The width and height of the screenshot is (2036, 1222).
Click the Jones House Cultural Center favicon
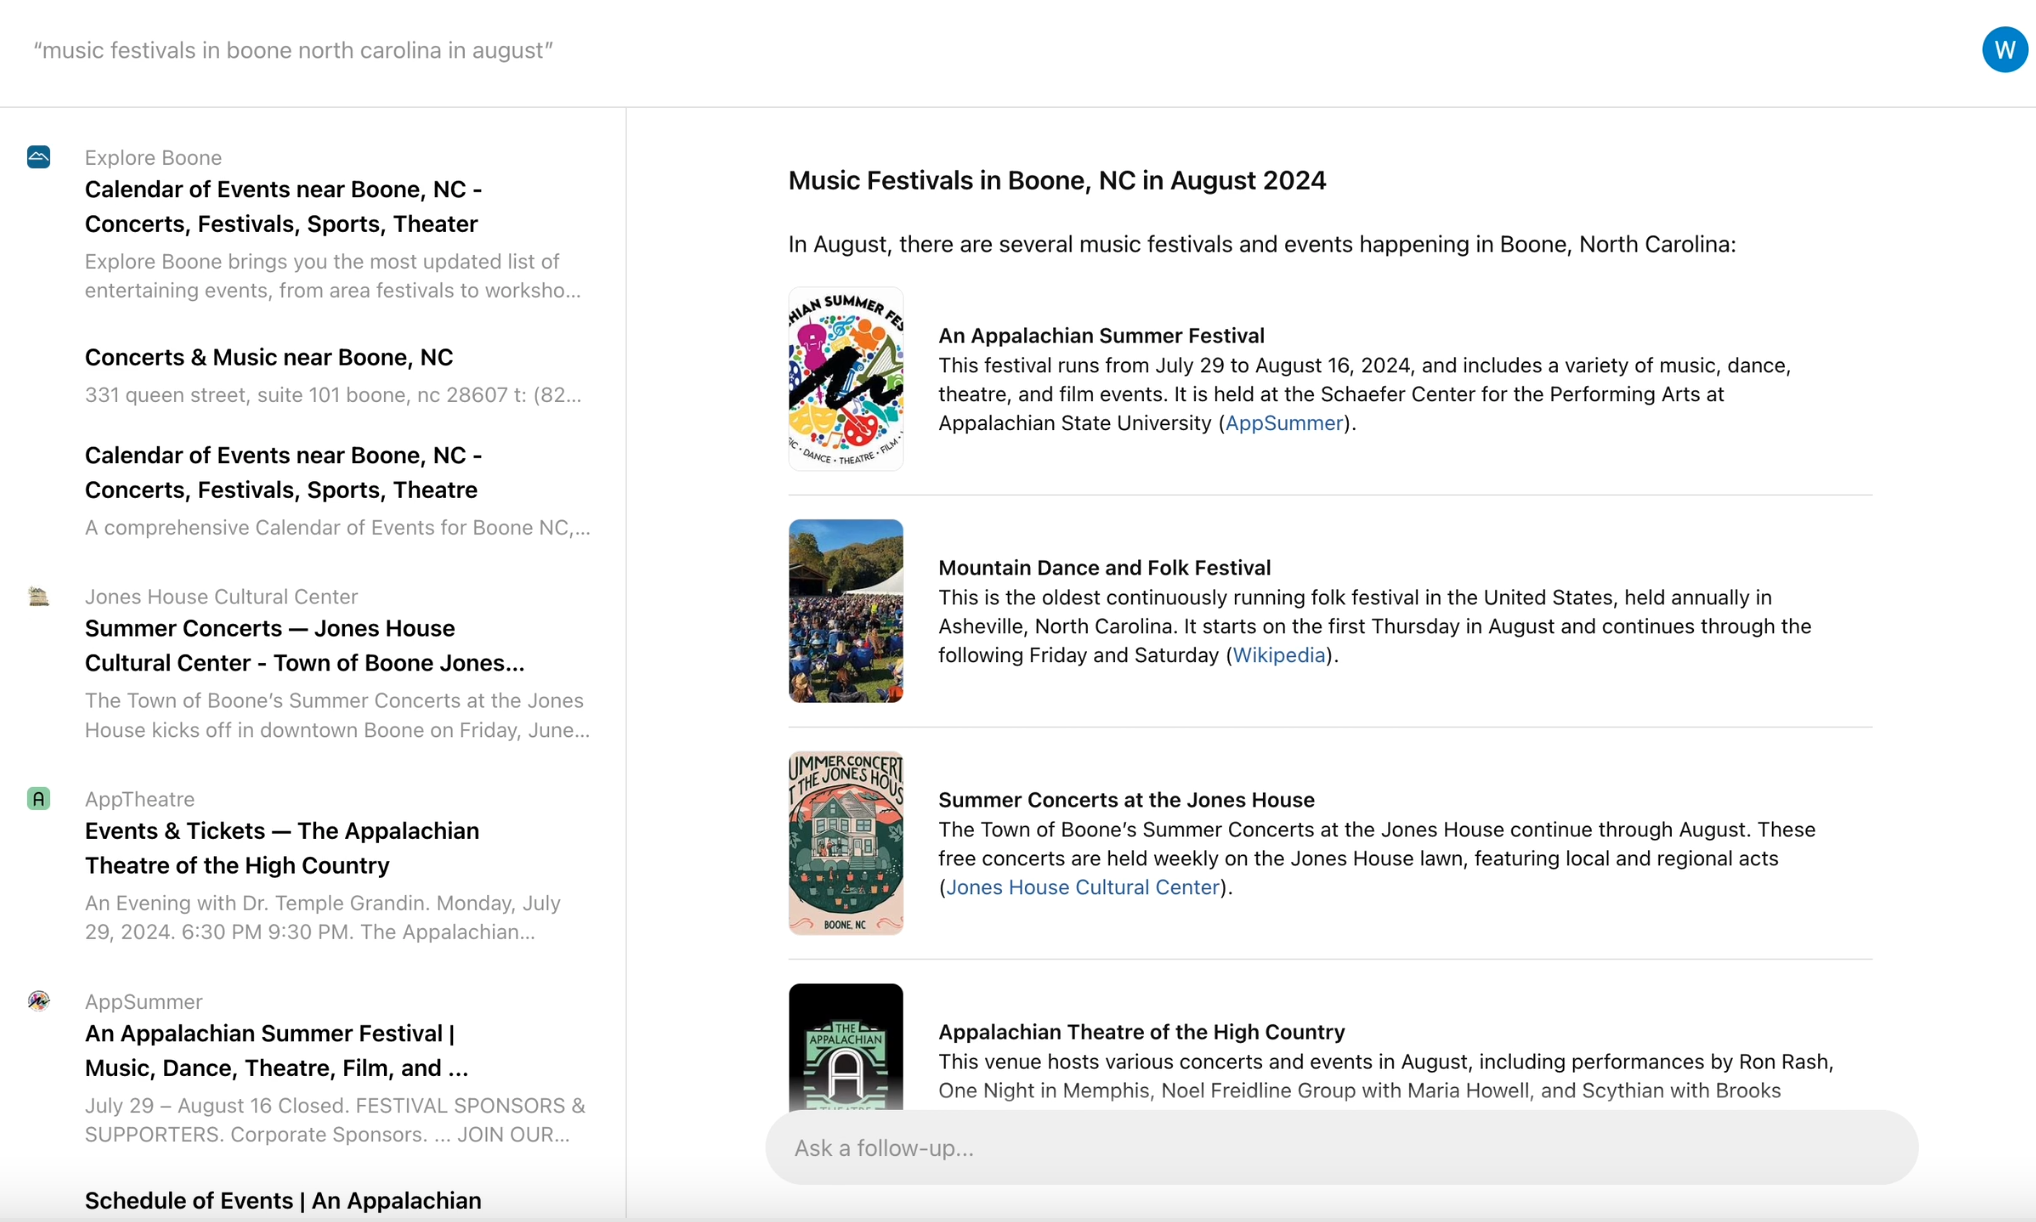(x=38, y=597)
